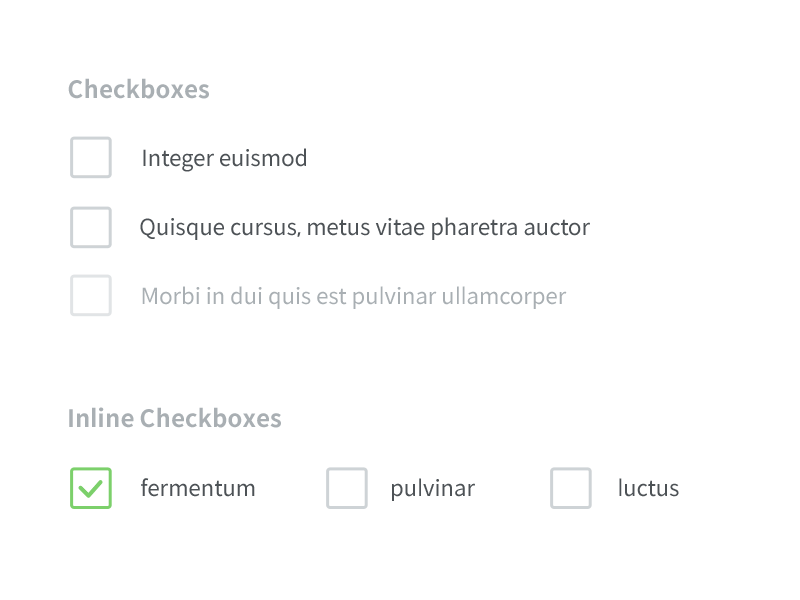The width and height of the screenshot is (800, 600).
Task: Click the green checkmark next to fermentum
Action: [x=90, y=488]
